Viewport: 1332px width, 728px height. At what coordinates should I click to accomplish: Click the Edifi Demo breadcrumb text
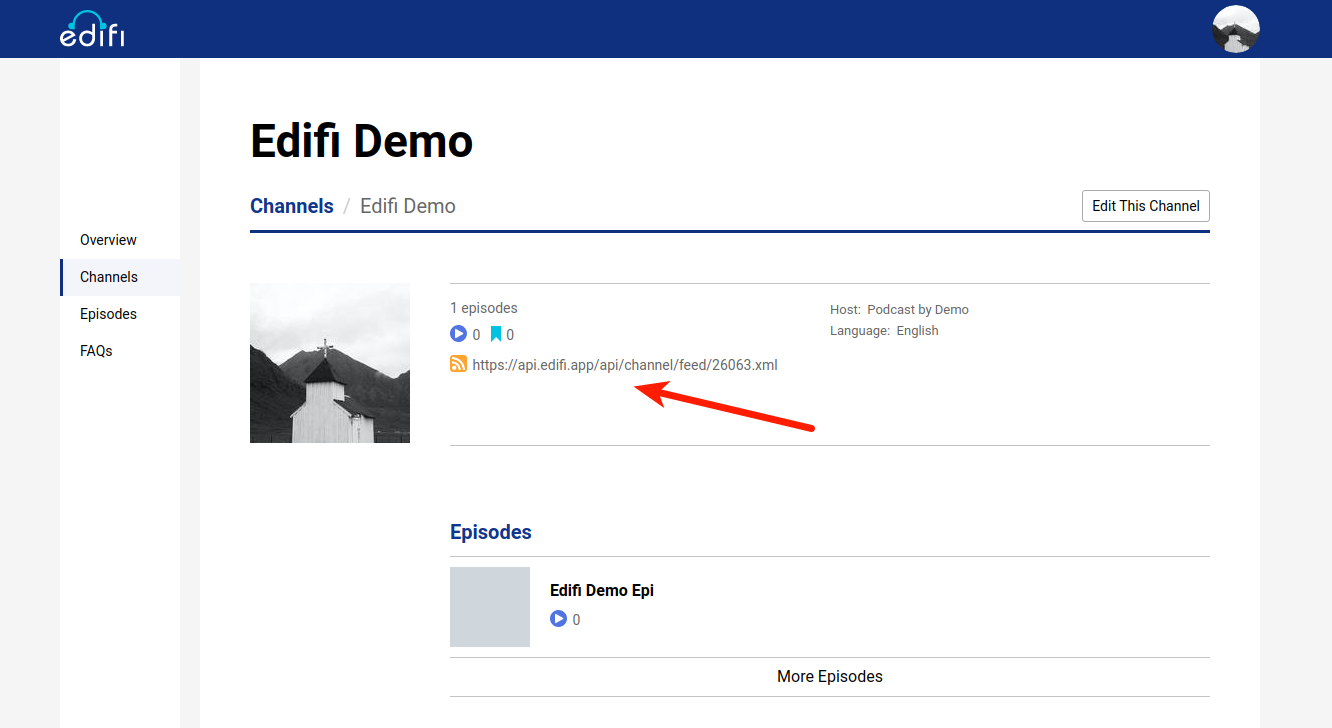pyautogui.click(x=408, y=206)
